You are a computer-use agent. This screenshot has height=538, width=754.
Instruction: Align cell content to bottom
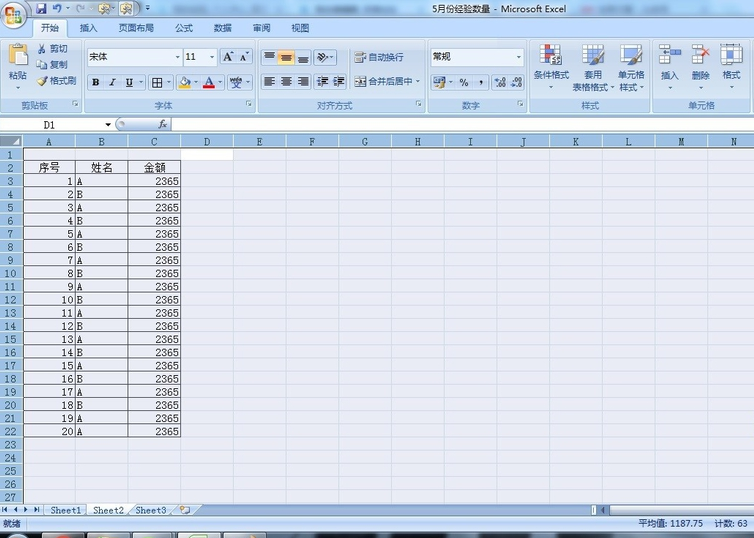(x=303, y=58)
